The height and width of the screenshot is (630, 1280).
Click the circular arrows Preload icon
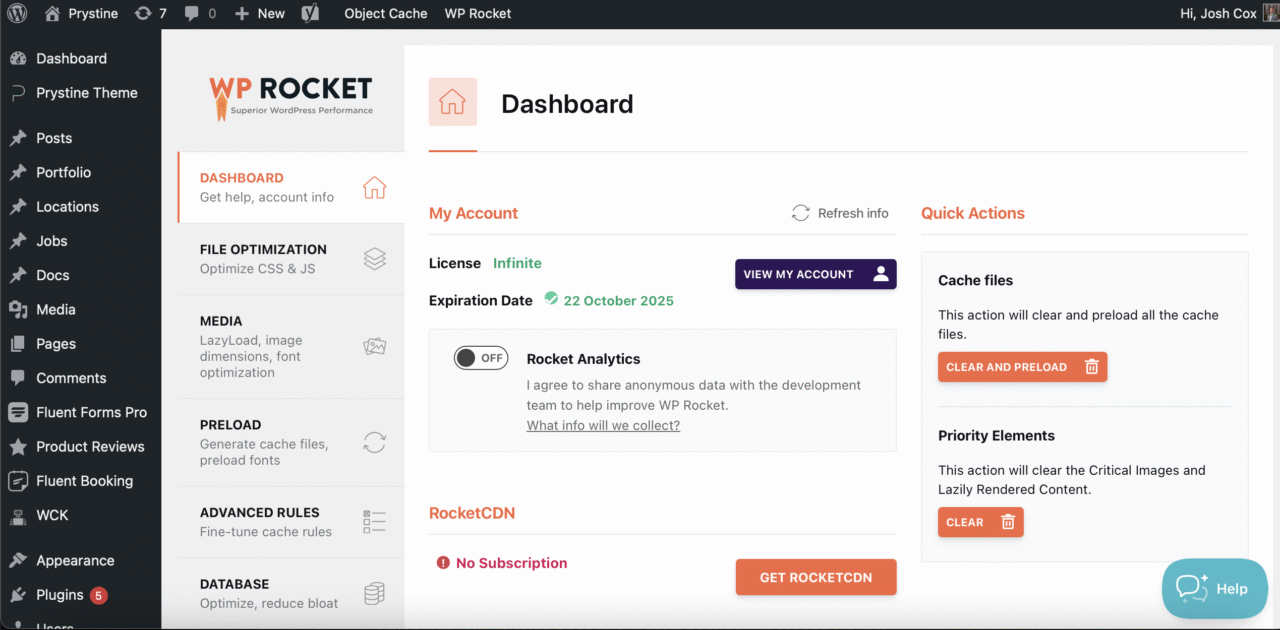click(374, 443)
